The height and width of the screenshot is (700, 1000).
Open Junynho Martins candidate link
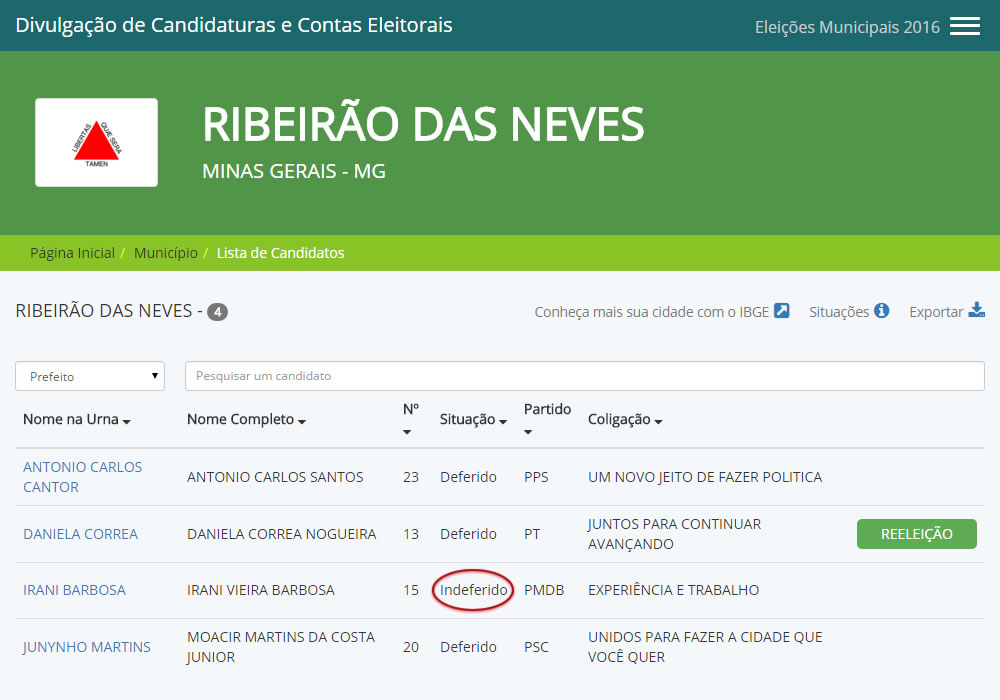click(x=87, y=647)
